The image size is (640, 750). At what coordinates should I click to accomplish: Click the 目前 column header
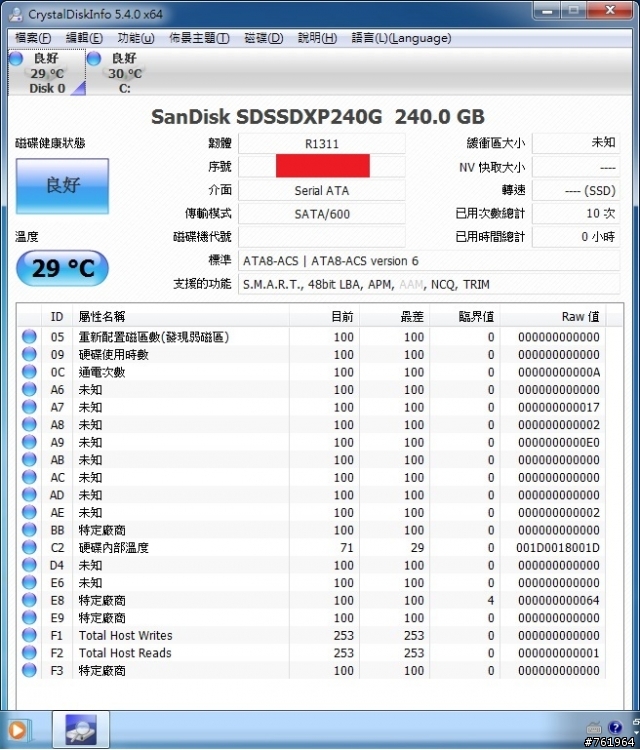(x=324, y=316)
